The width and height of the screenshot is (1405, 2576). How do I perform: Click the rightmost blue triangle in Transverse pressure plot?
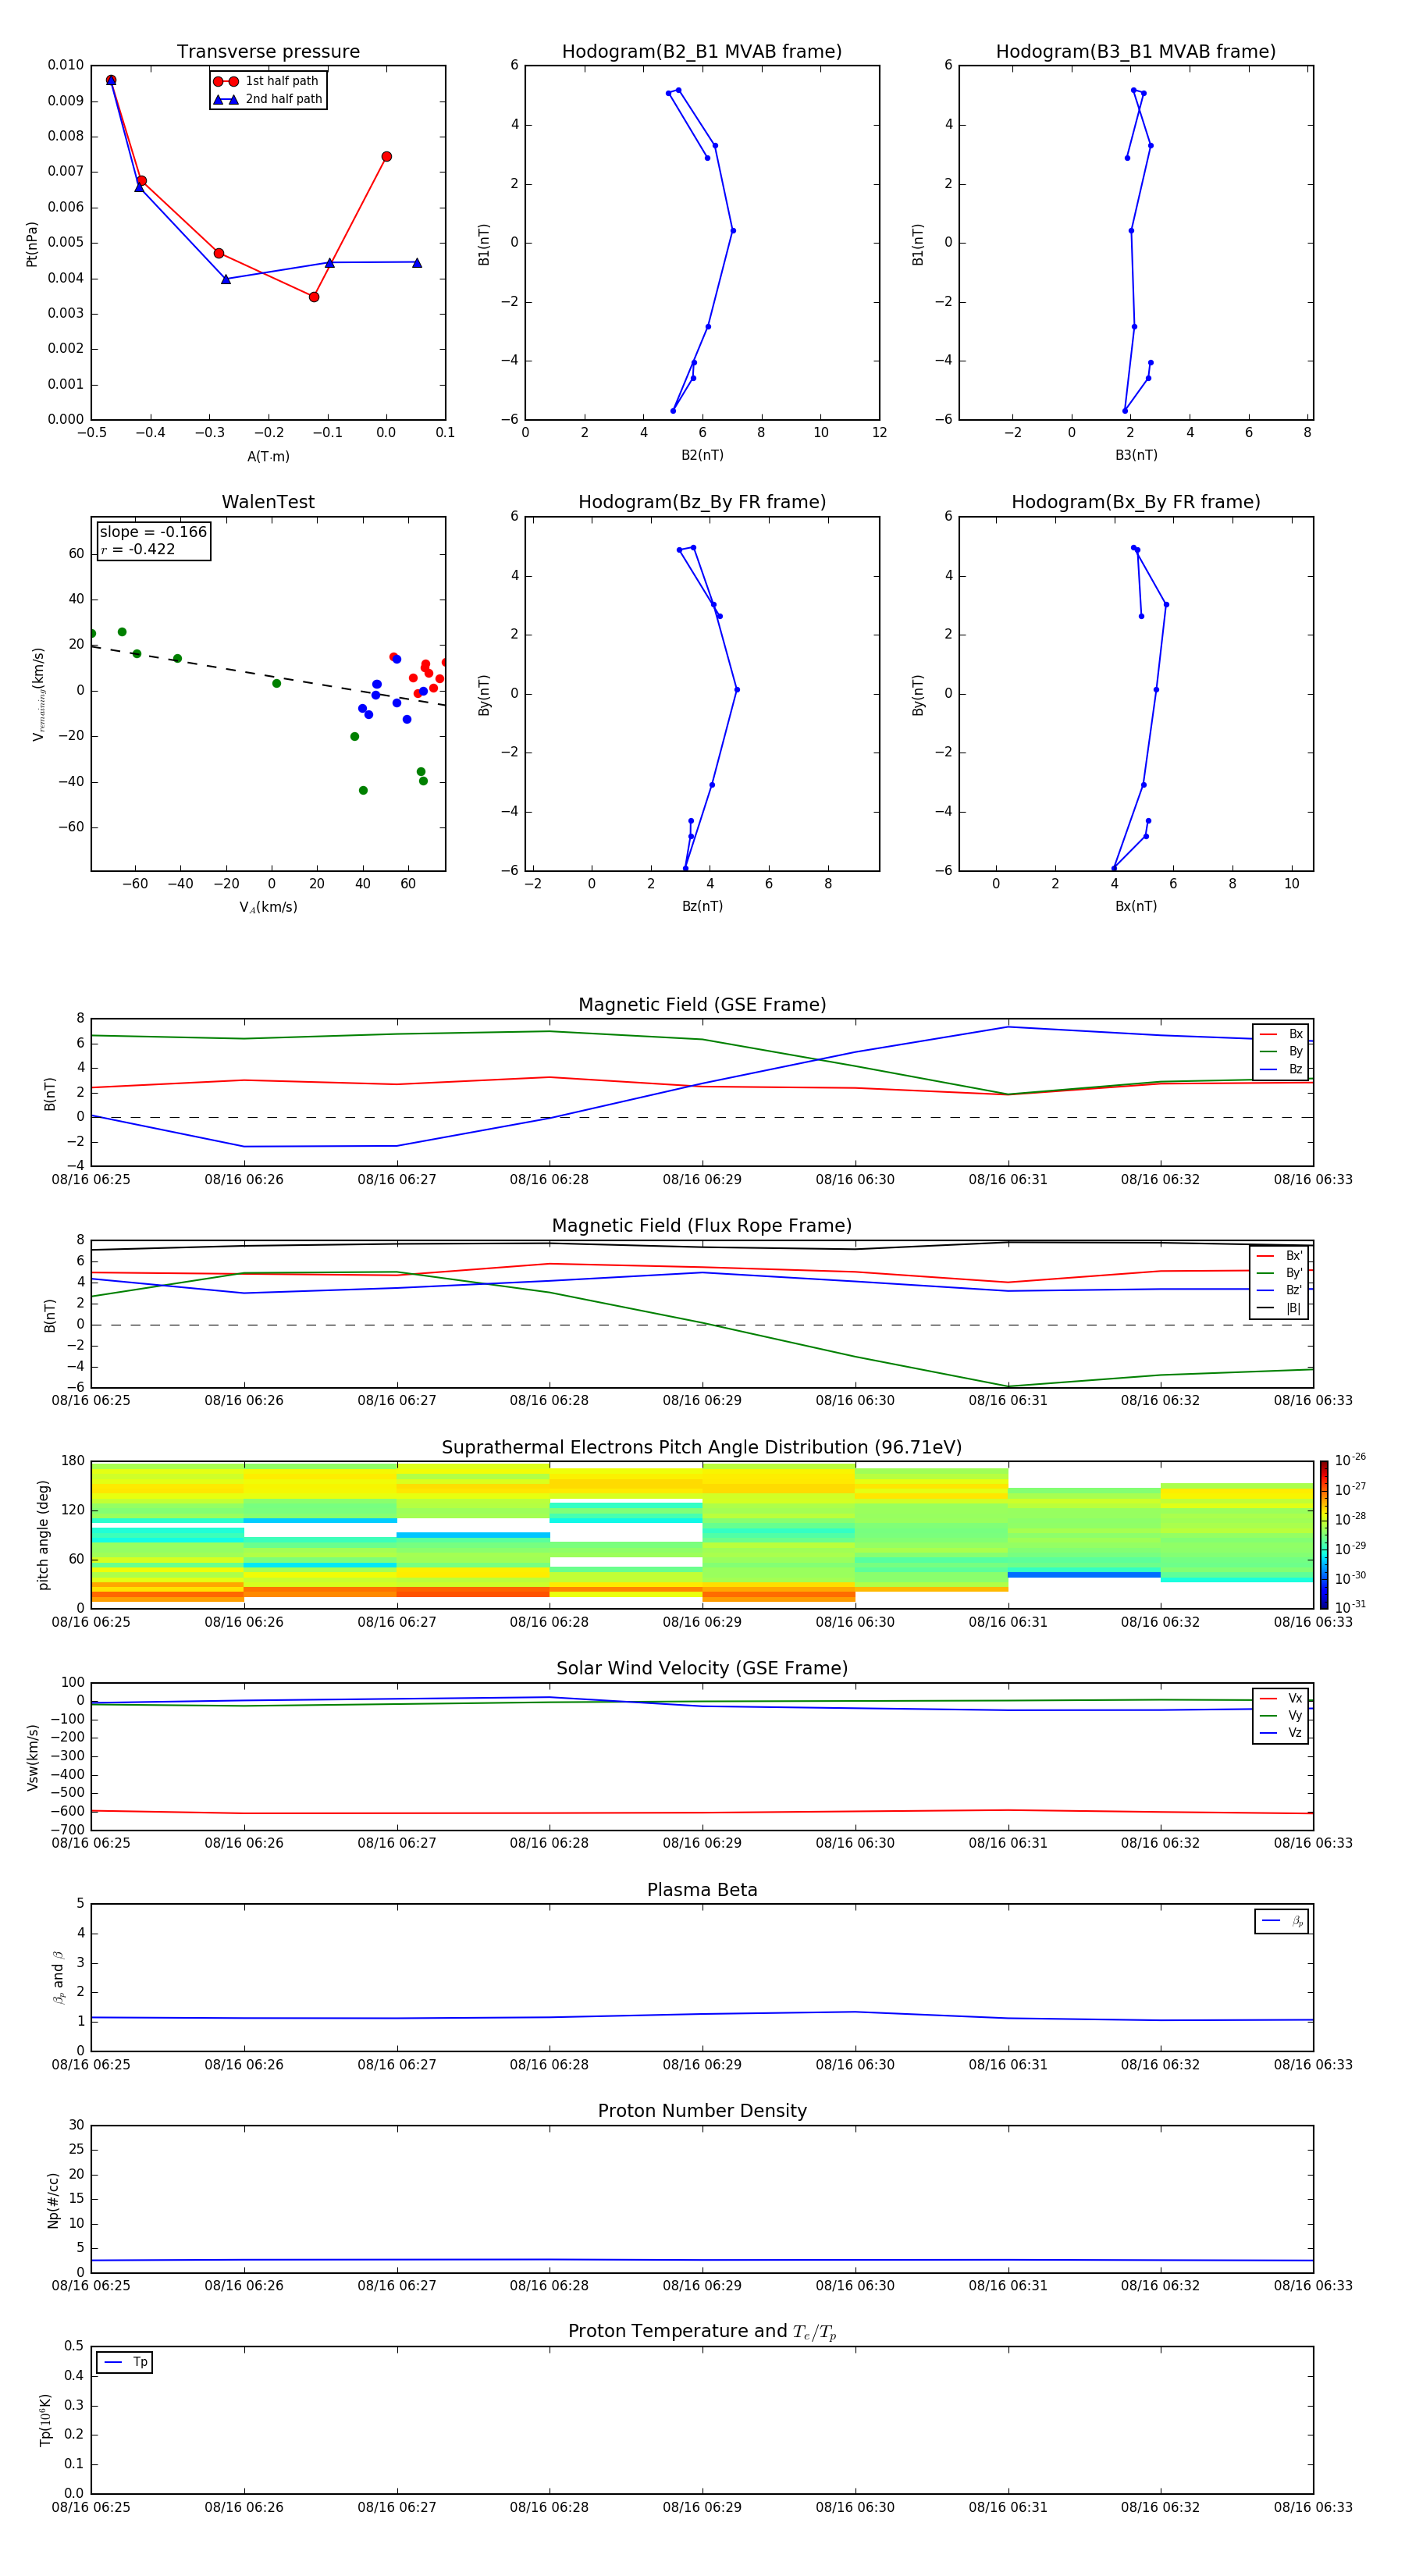(417, 263)
